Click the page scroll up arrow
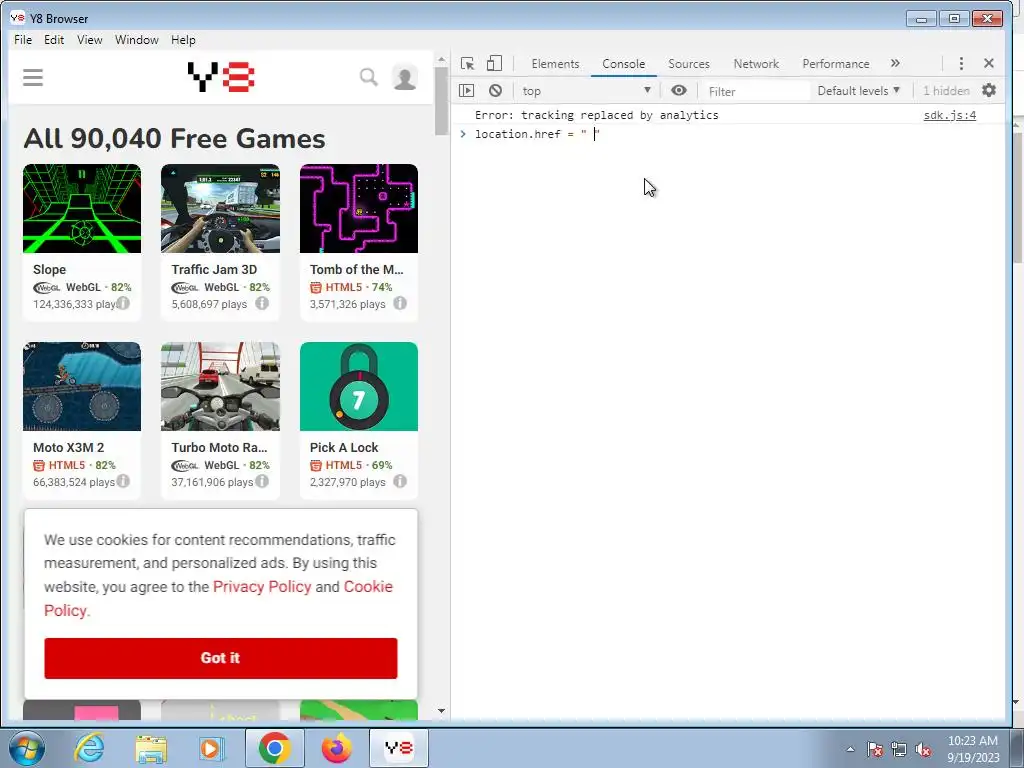Viewport: 1024px width, 768px height. pyautogui.click(x=441, y=59)
